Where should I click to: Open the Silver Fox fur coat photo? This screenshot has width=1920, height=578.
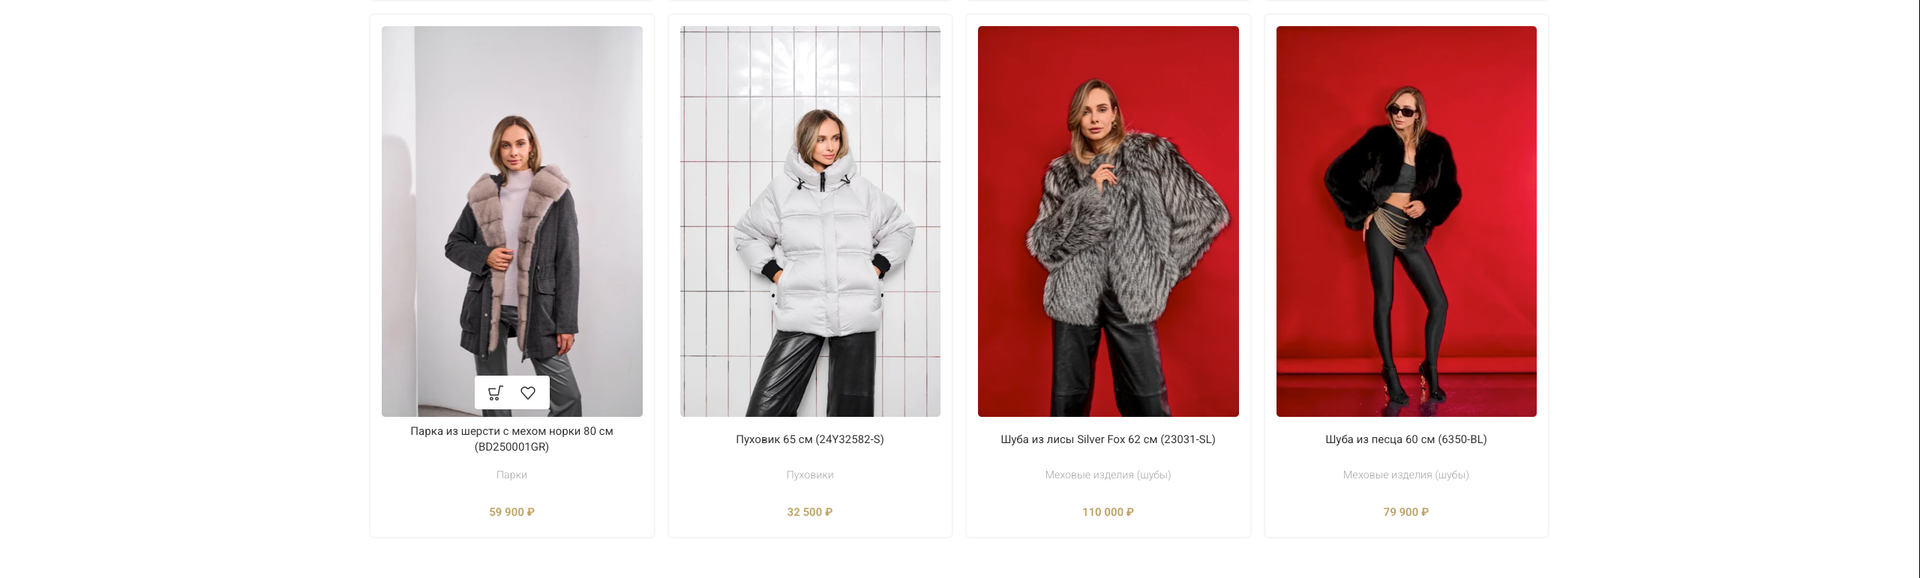(x=1108, y=221)
